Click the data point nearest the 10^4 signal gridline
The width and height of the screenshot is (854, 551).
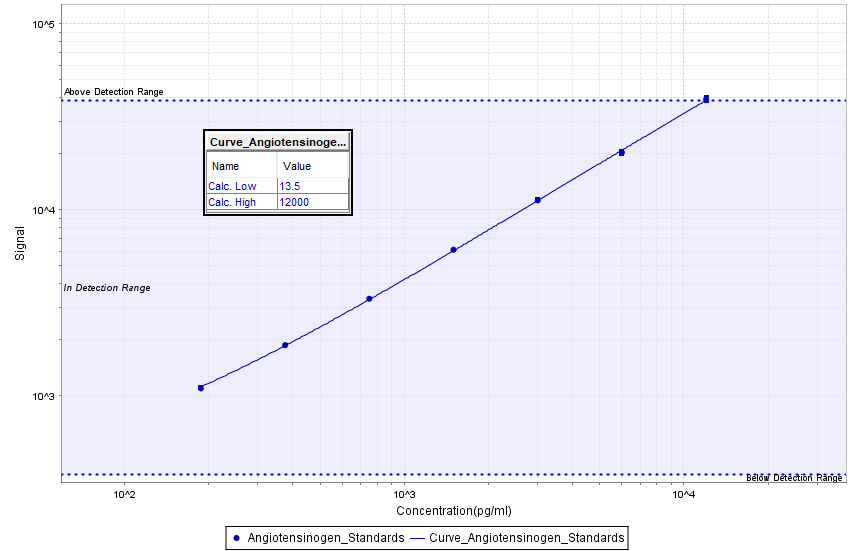tap(538, 200)
